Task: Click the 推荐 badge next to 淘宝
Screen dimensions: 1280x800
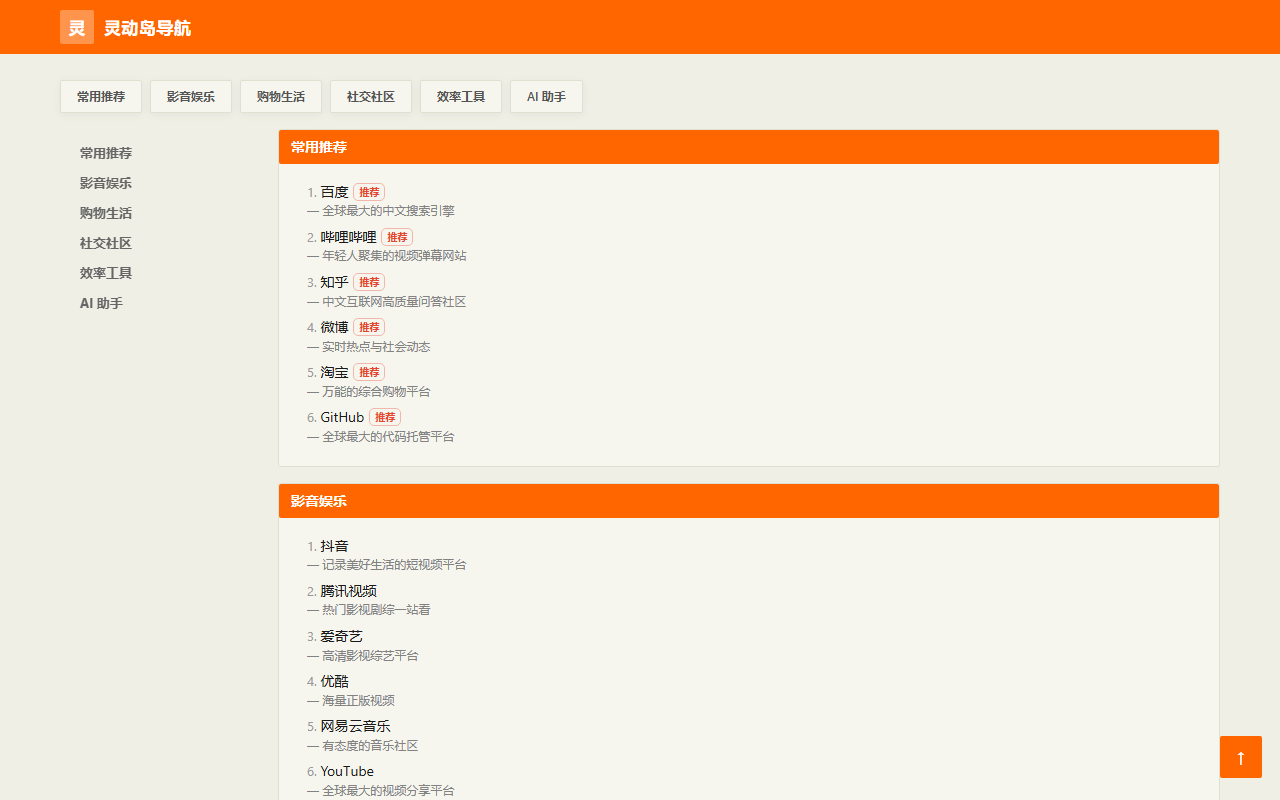Action: point(369,372)
